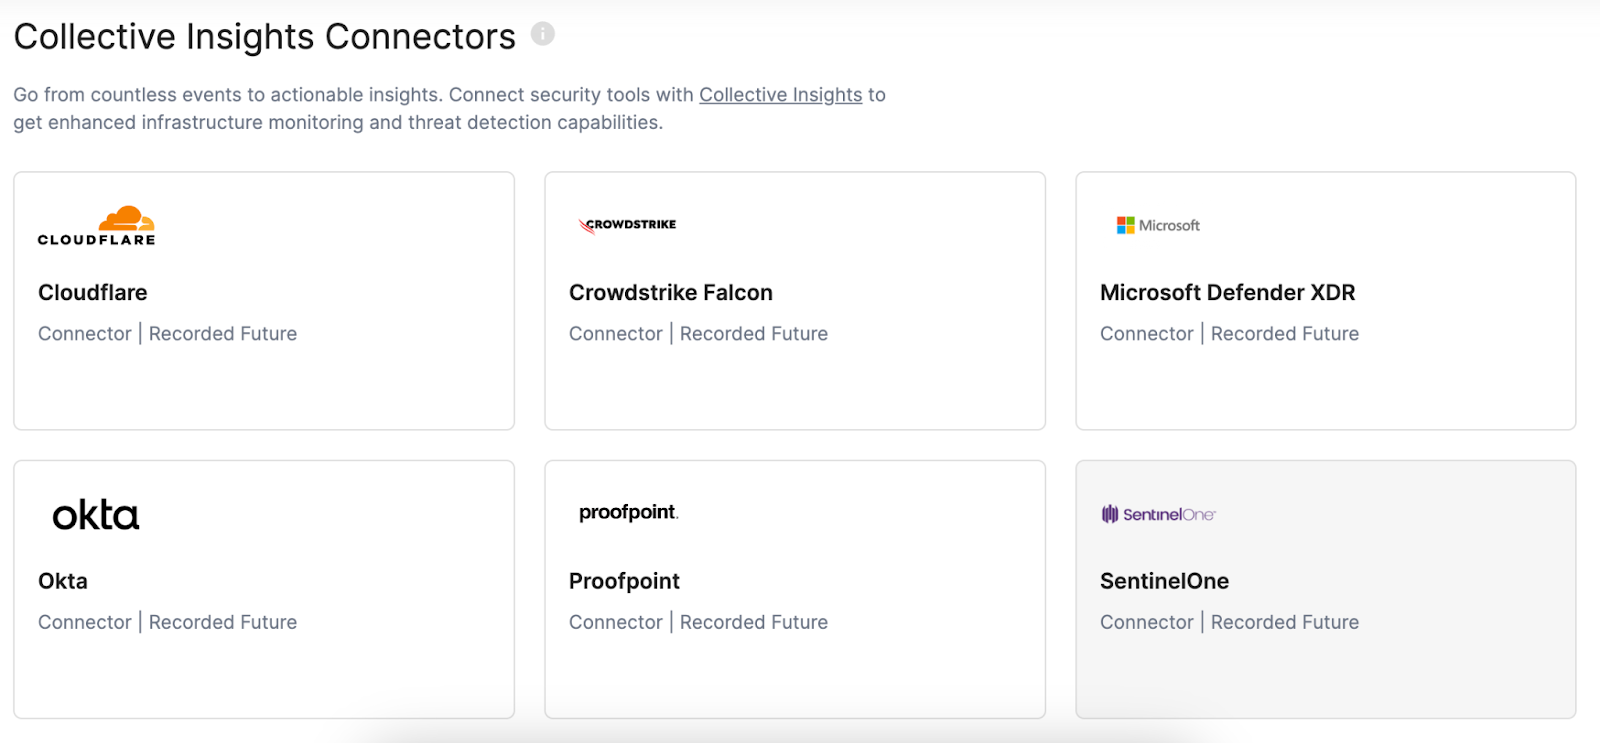Click the Proofpoint logo
1600x743 pixels.
[628, 513]
